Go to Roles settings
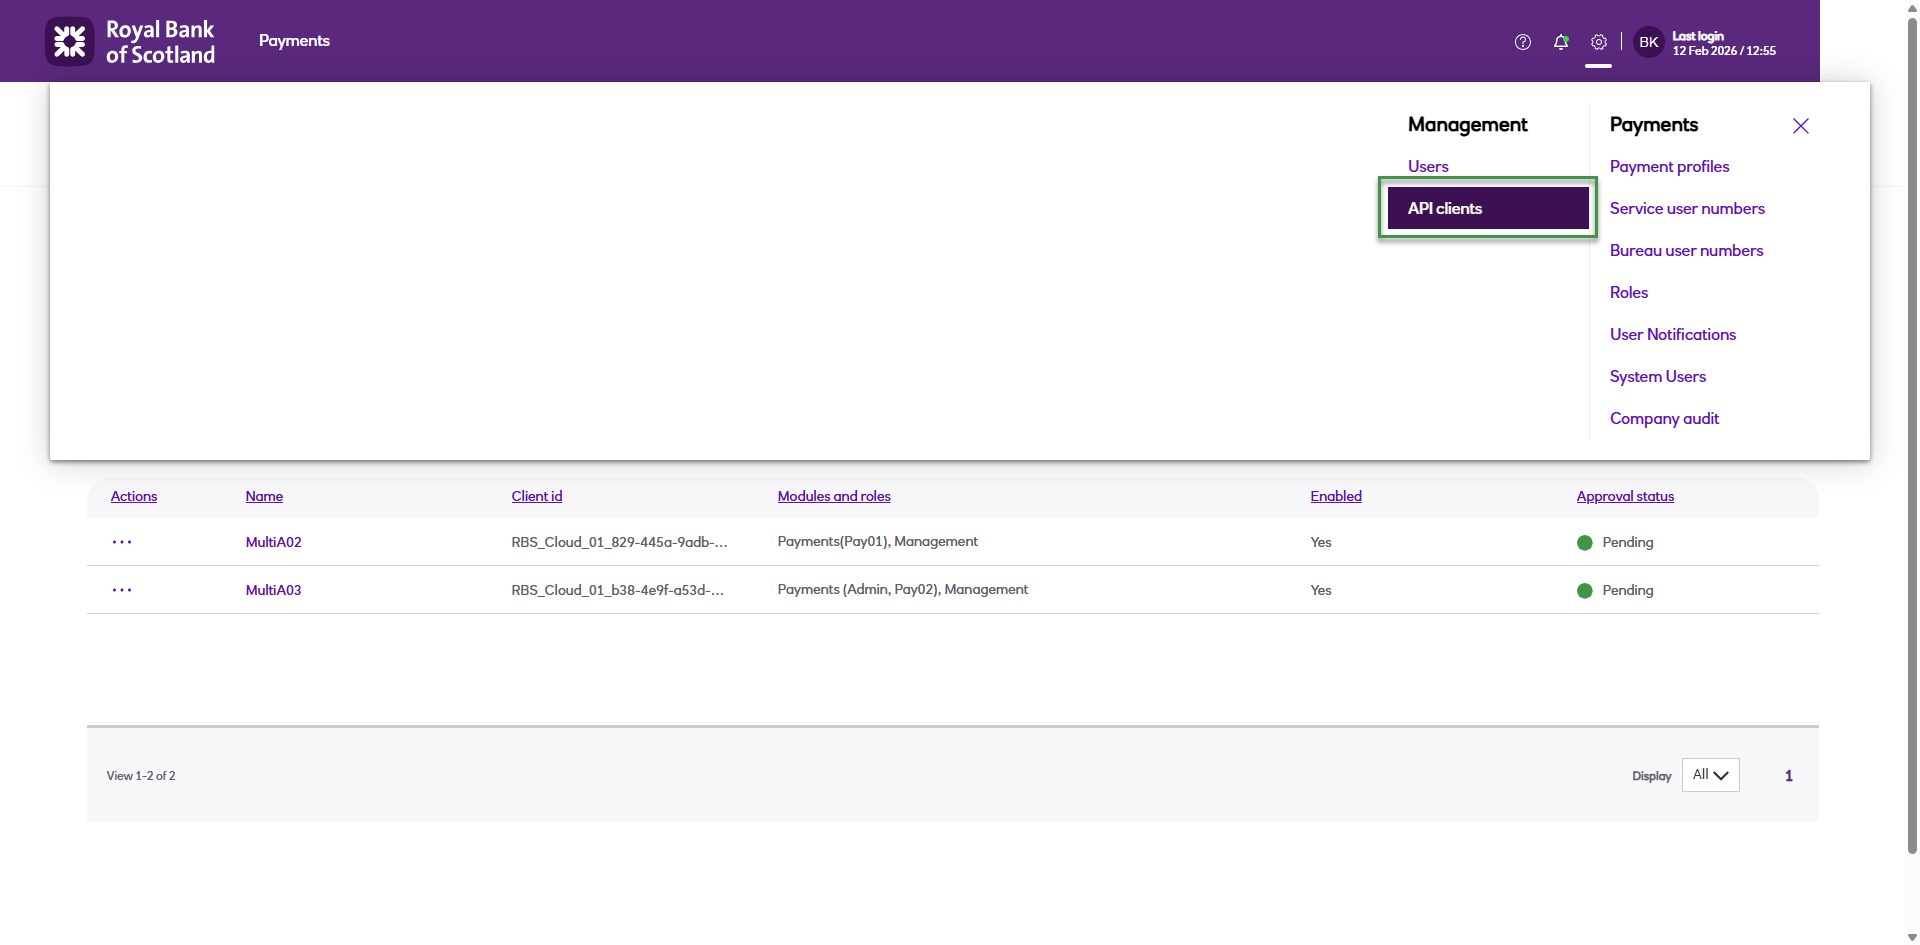1920x945 pixels. [x=1629, y=293]
